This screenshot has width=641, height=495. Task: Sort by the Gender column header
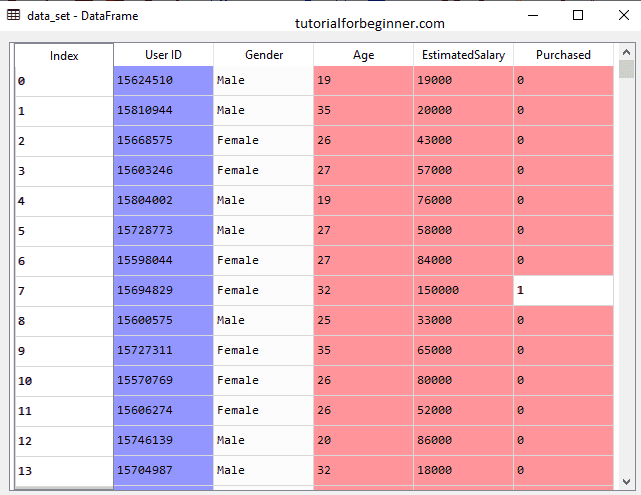(264, 55)
